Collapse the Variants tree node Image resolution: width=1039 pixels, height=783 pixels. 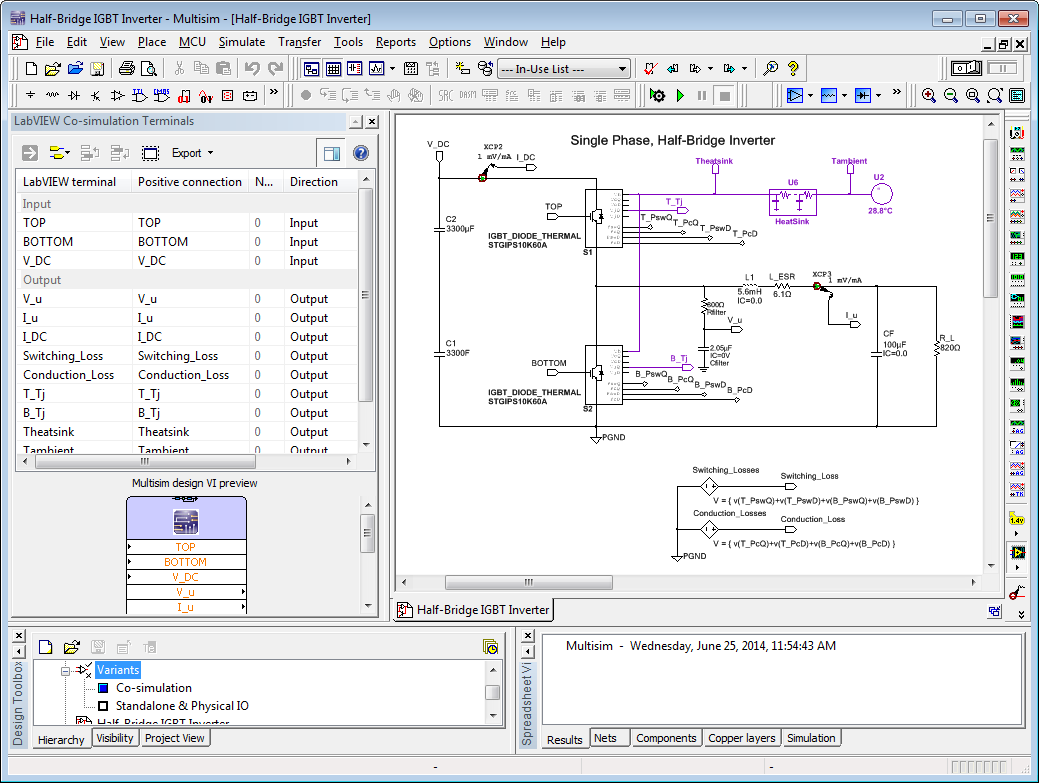pyautogui.click(x=65, y=670)
